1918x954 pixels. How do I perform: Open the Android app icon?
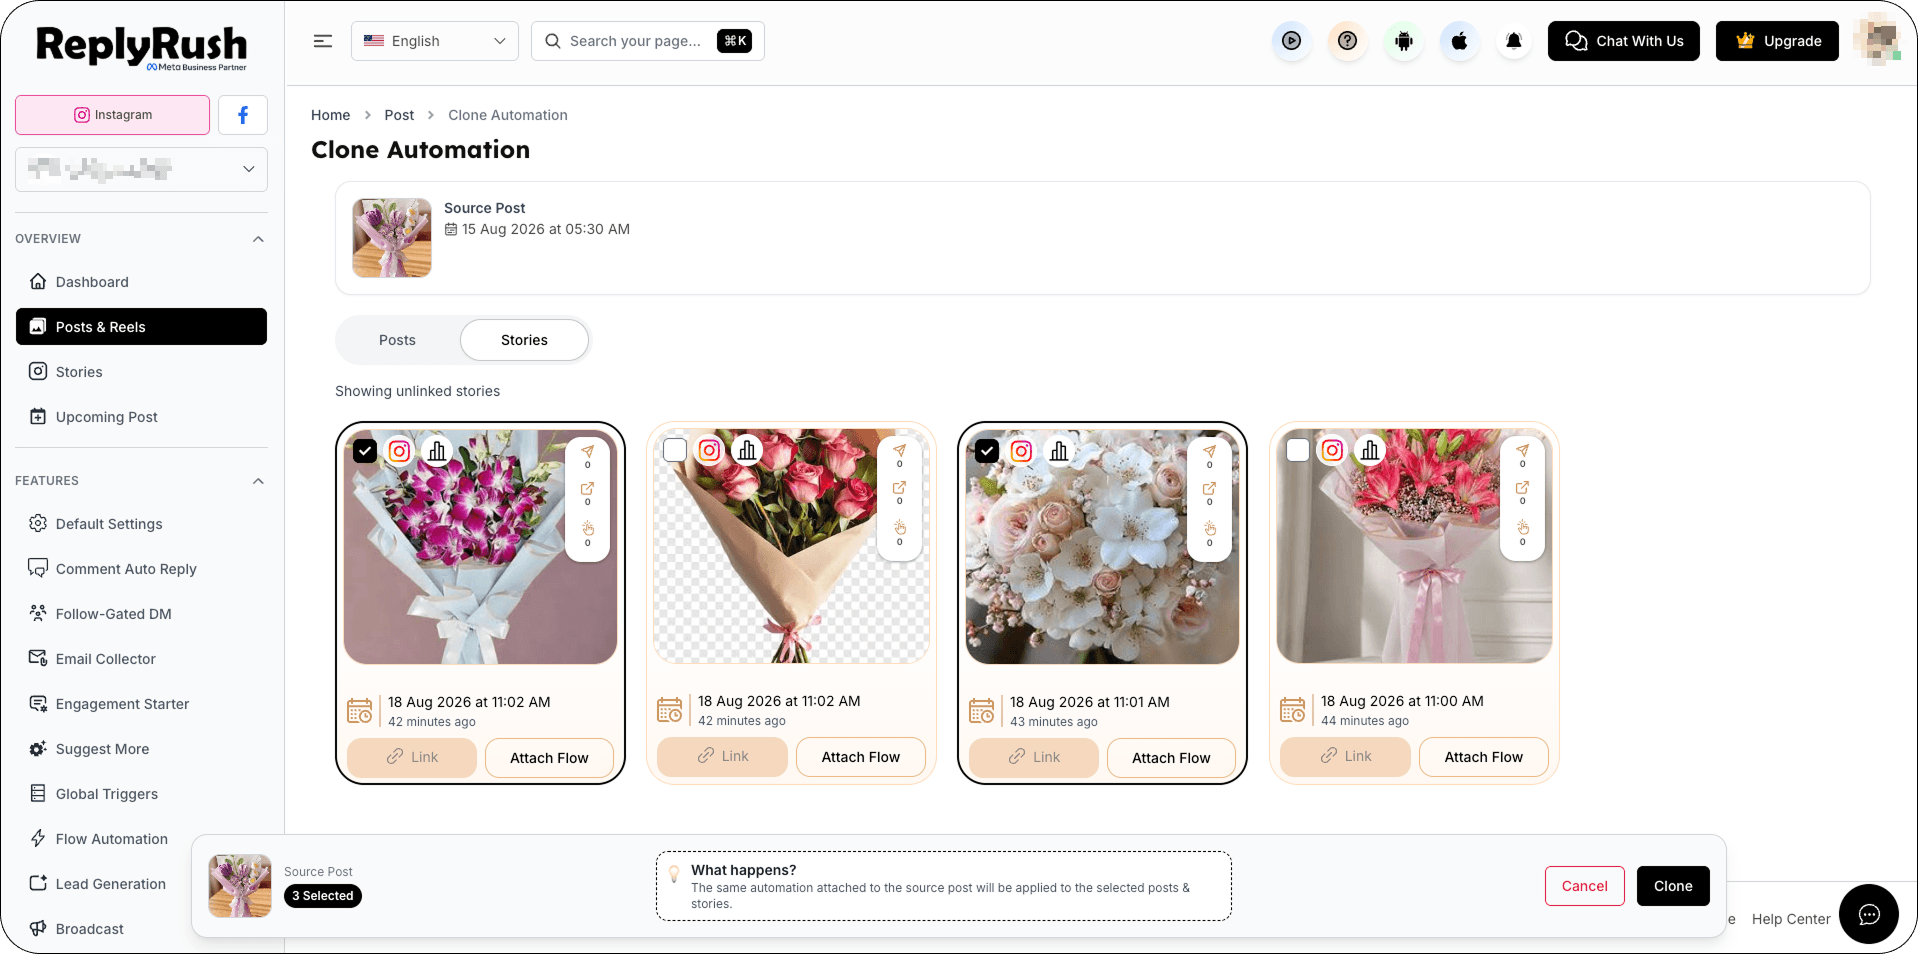1404,41
